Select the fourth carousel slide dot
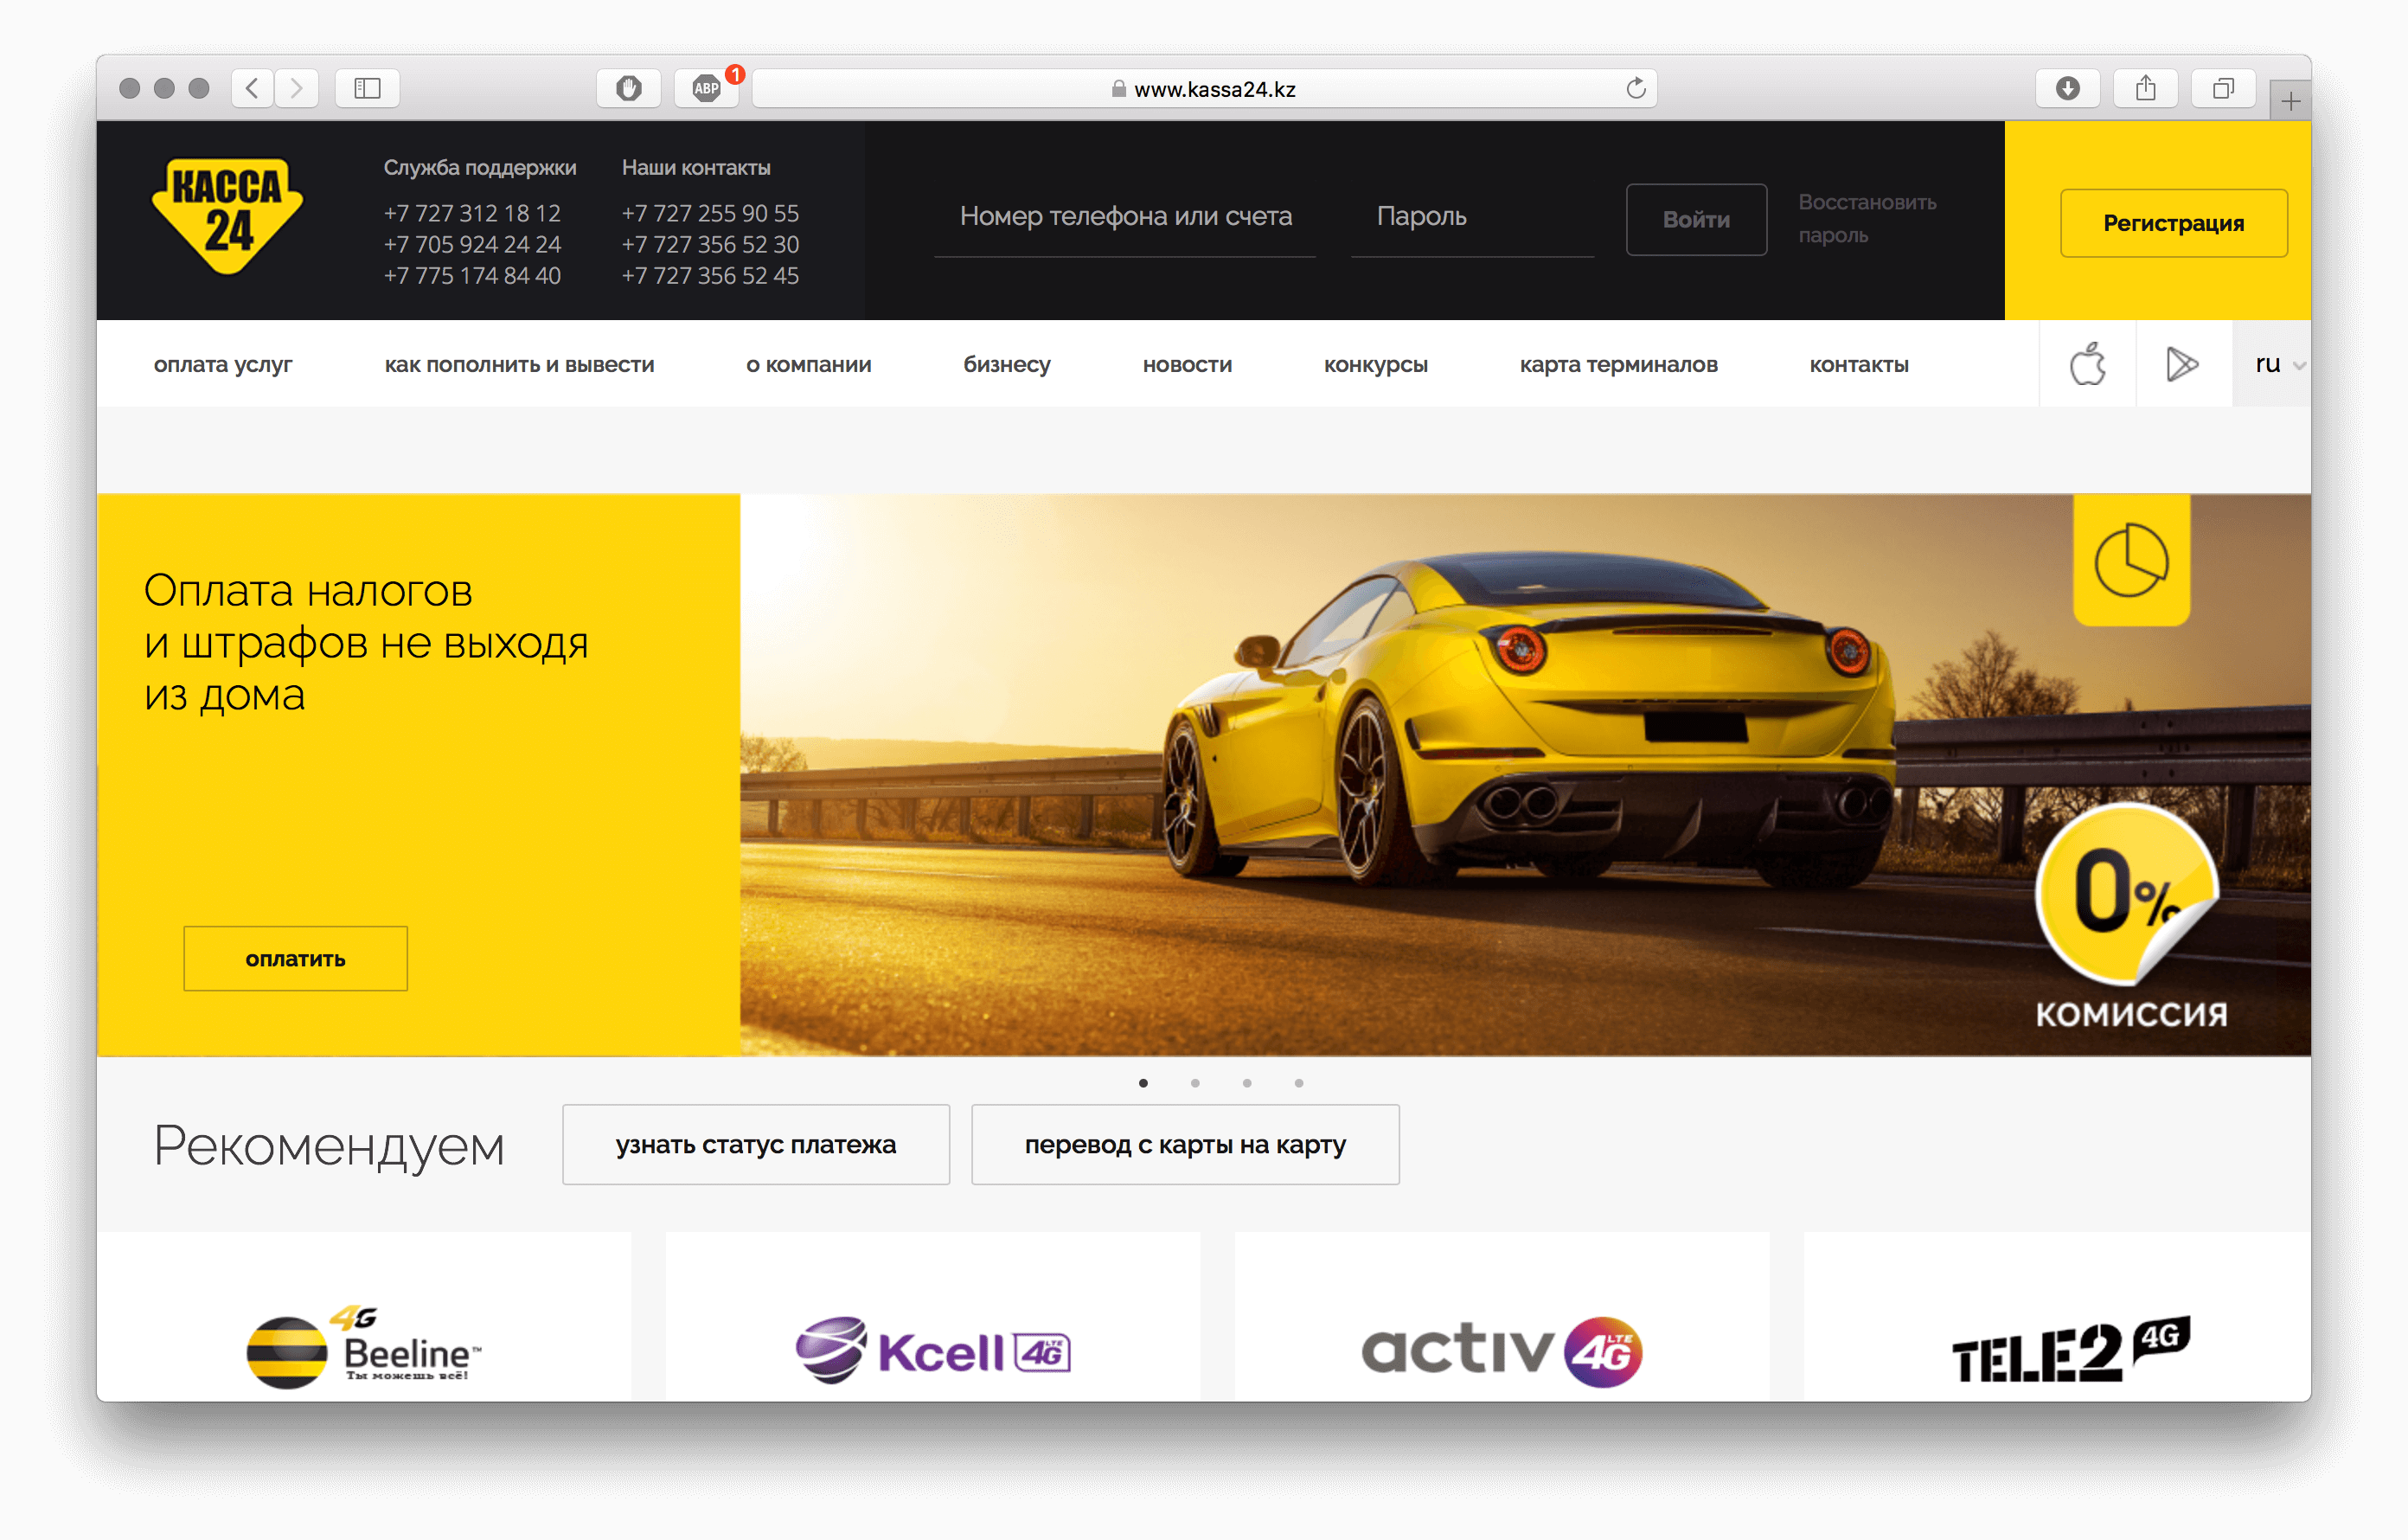The image size is (2408, 1540). 1299,1083
